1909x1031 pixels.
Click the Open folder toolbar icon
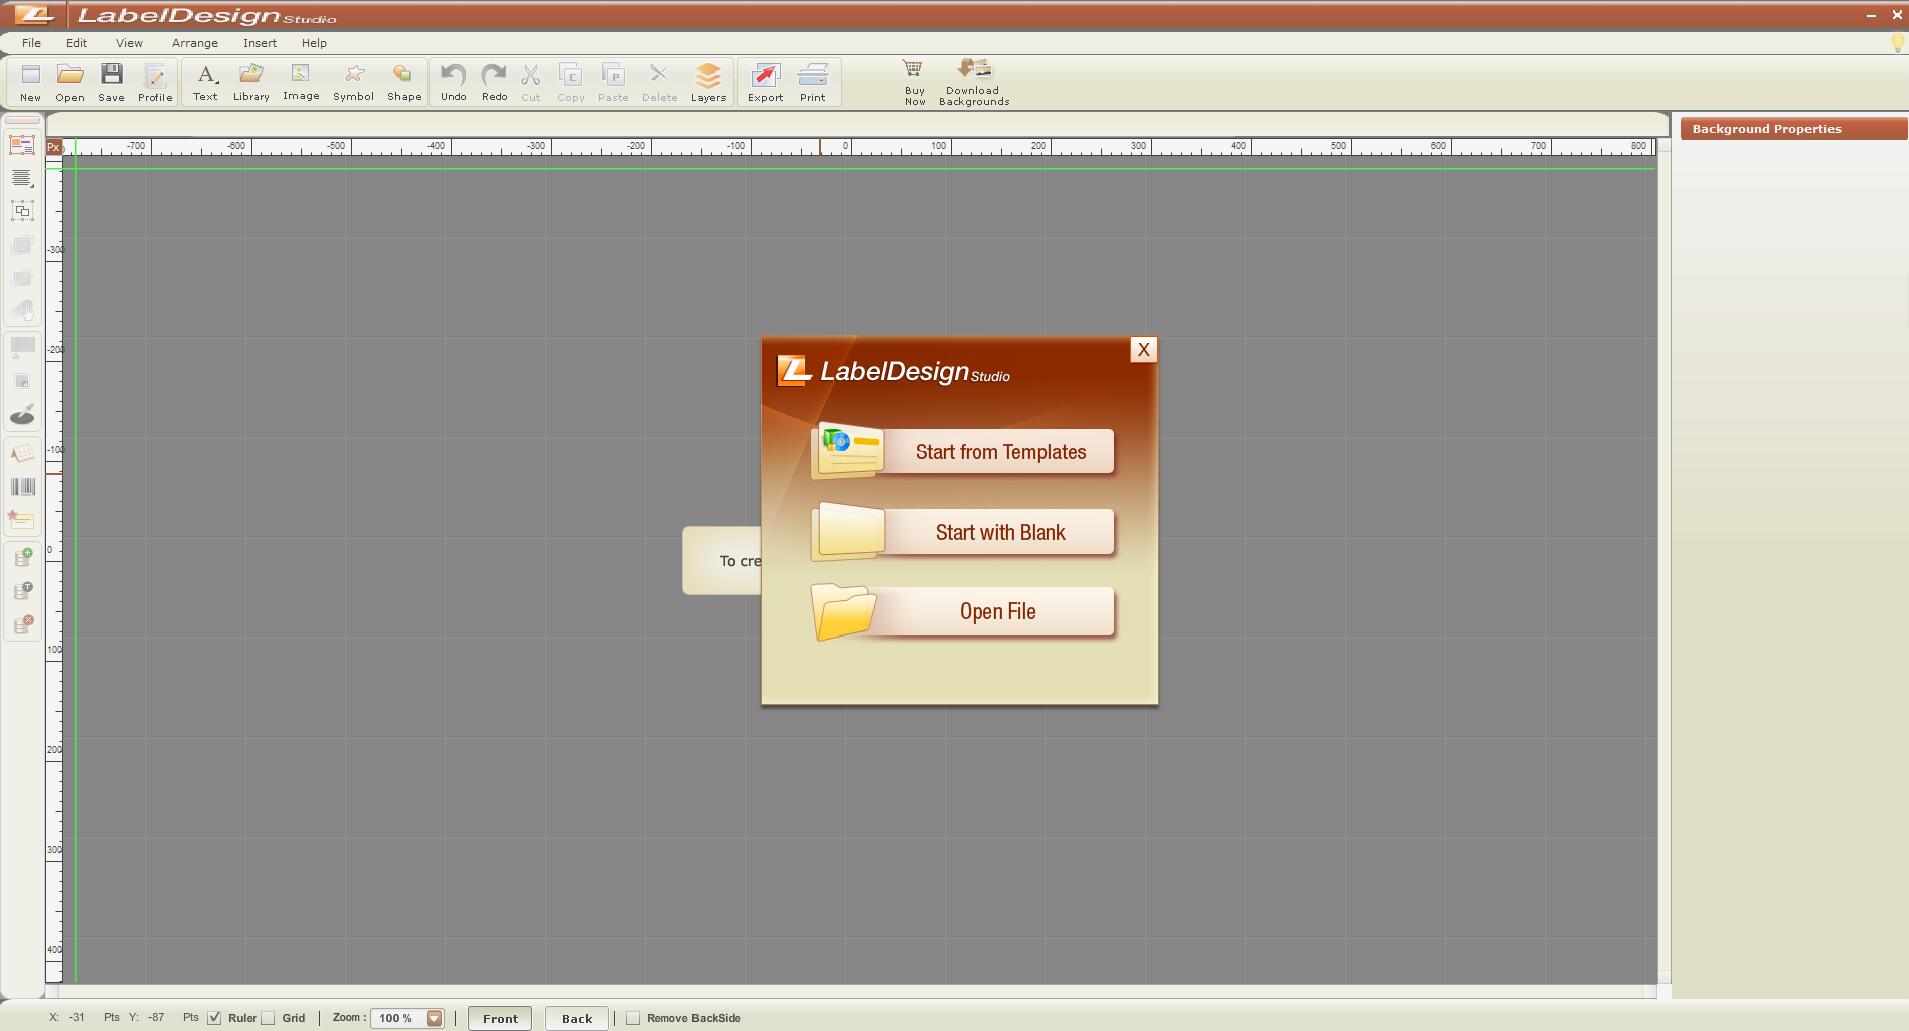coord(70,82)
